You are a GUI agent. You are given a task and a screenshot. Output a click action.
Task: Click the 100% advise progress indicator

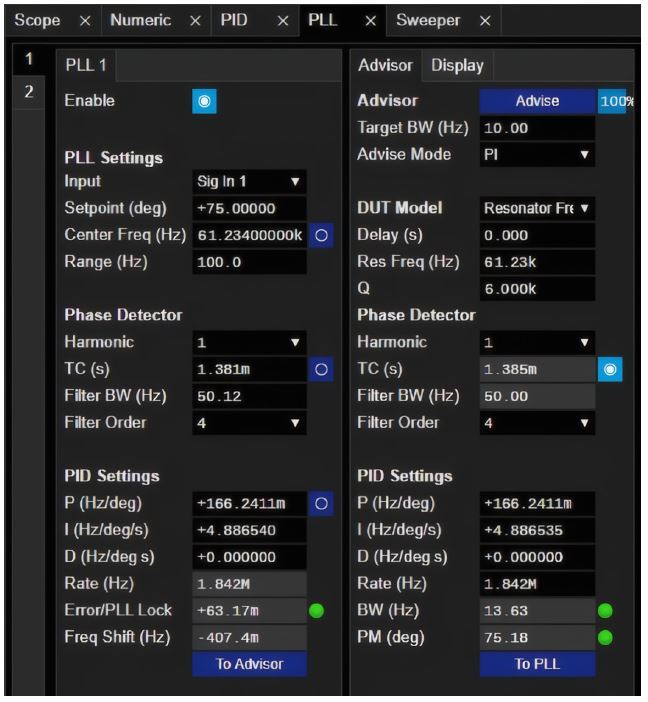coord(616,101)
